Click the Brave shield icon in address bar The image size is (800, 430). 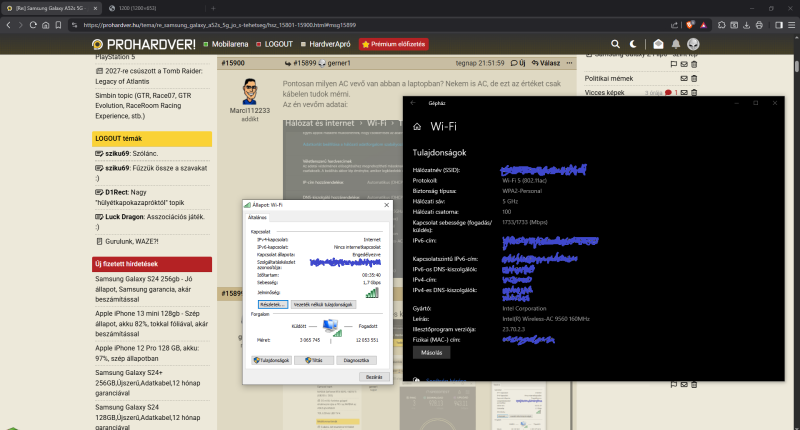[690, 24]
